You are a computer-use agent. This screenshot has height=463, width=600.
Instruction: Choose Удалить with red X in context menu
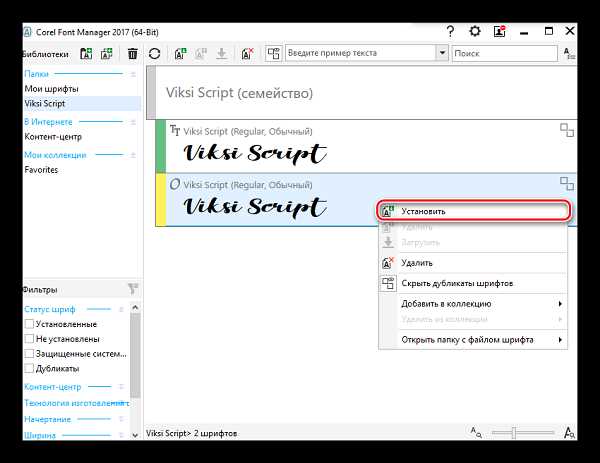click(473, 263)
